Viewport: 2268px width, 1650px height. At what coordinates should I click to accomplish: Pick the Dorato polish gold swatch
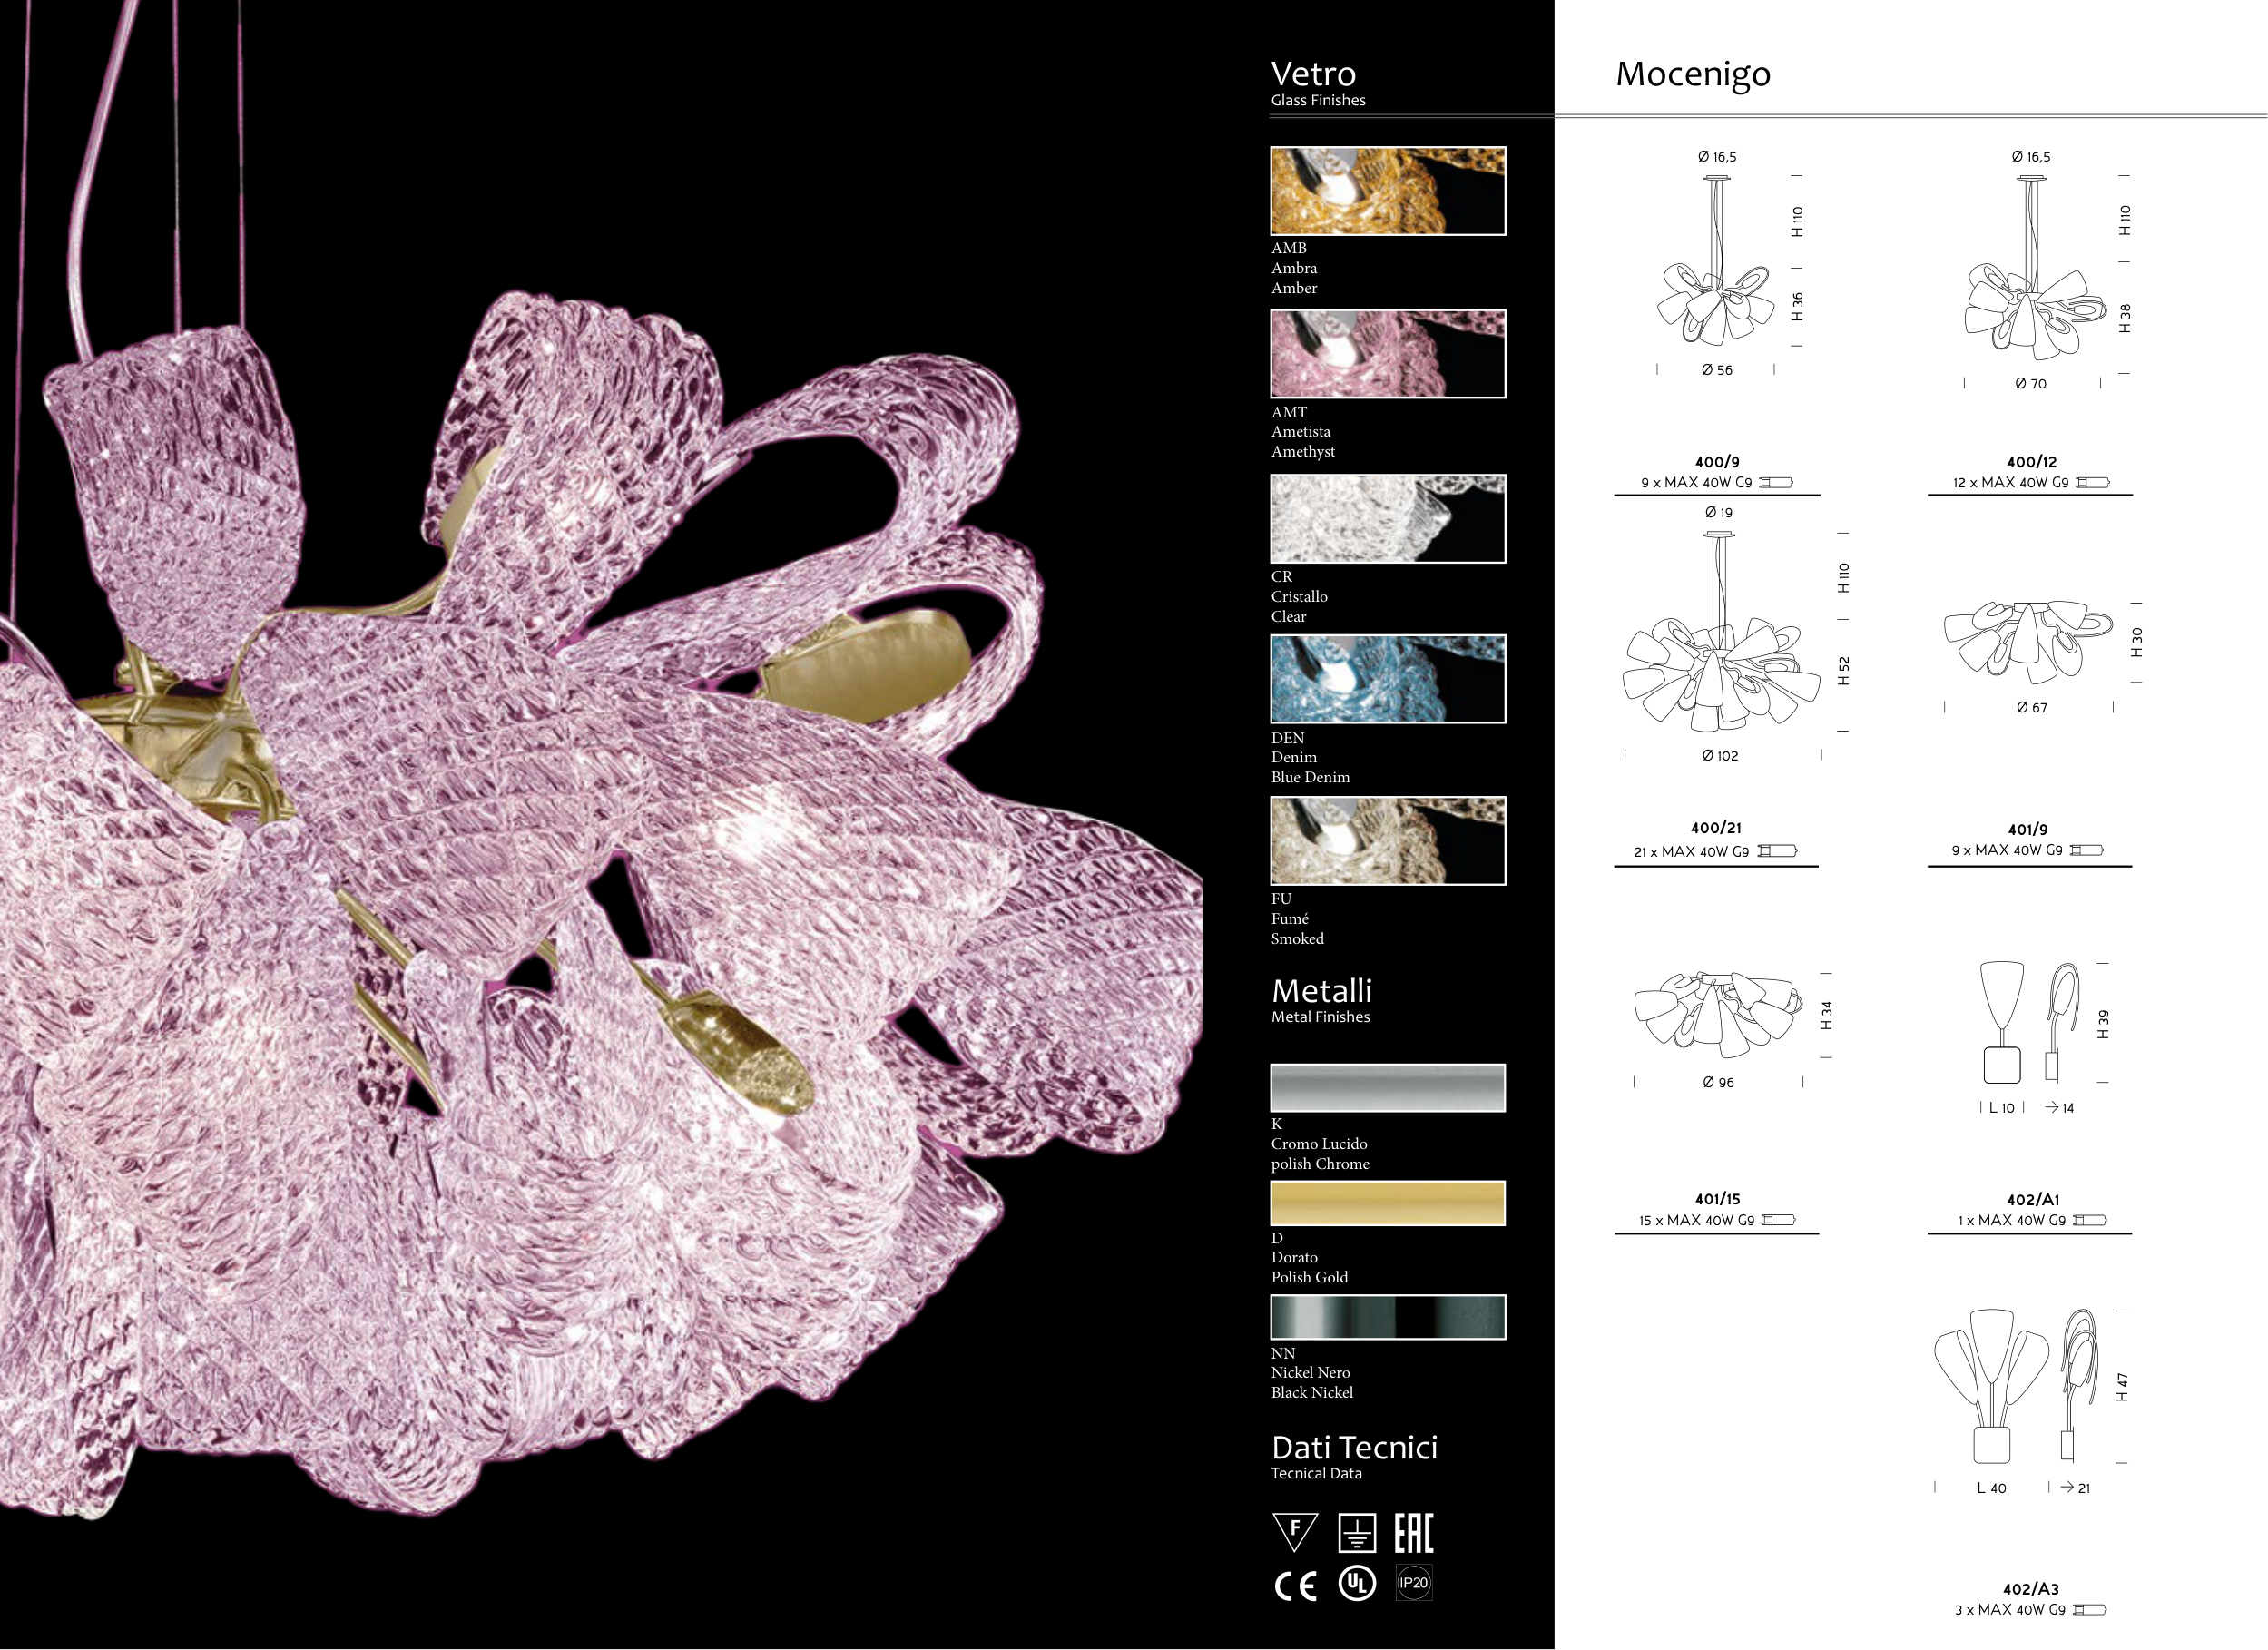pos(1387,1203)
